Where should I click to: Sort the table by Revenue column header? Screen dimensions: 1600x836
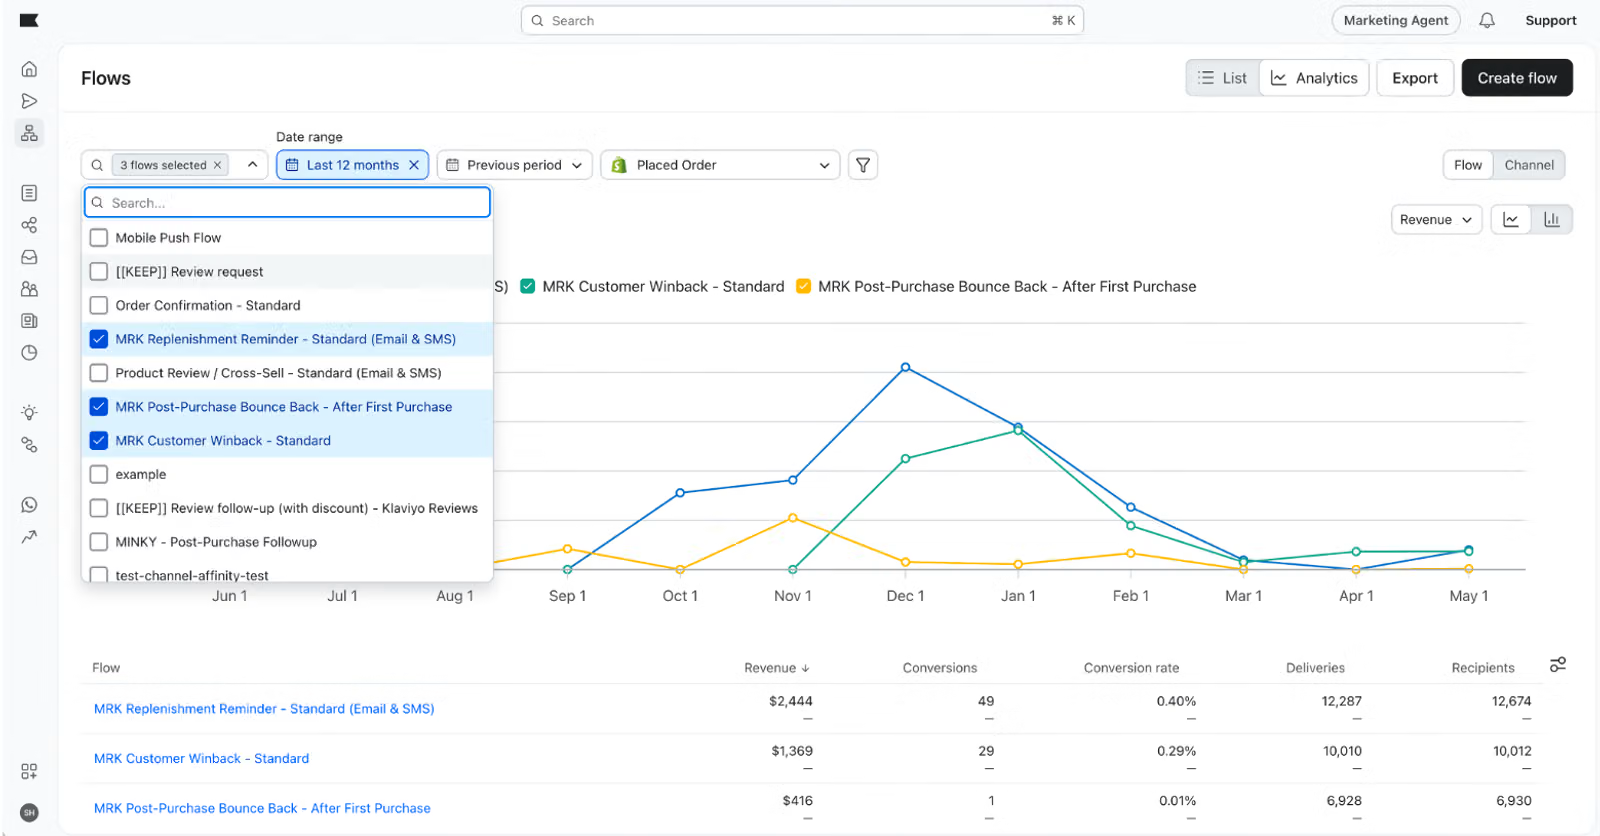pyautogui.click(x=776, y=668)
